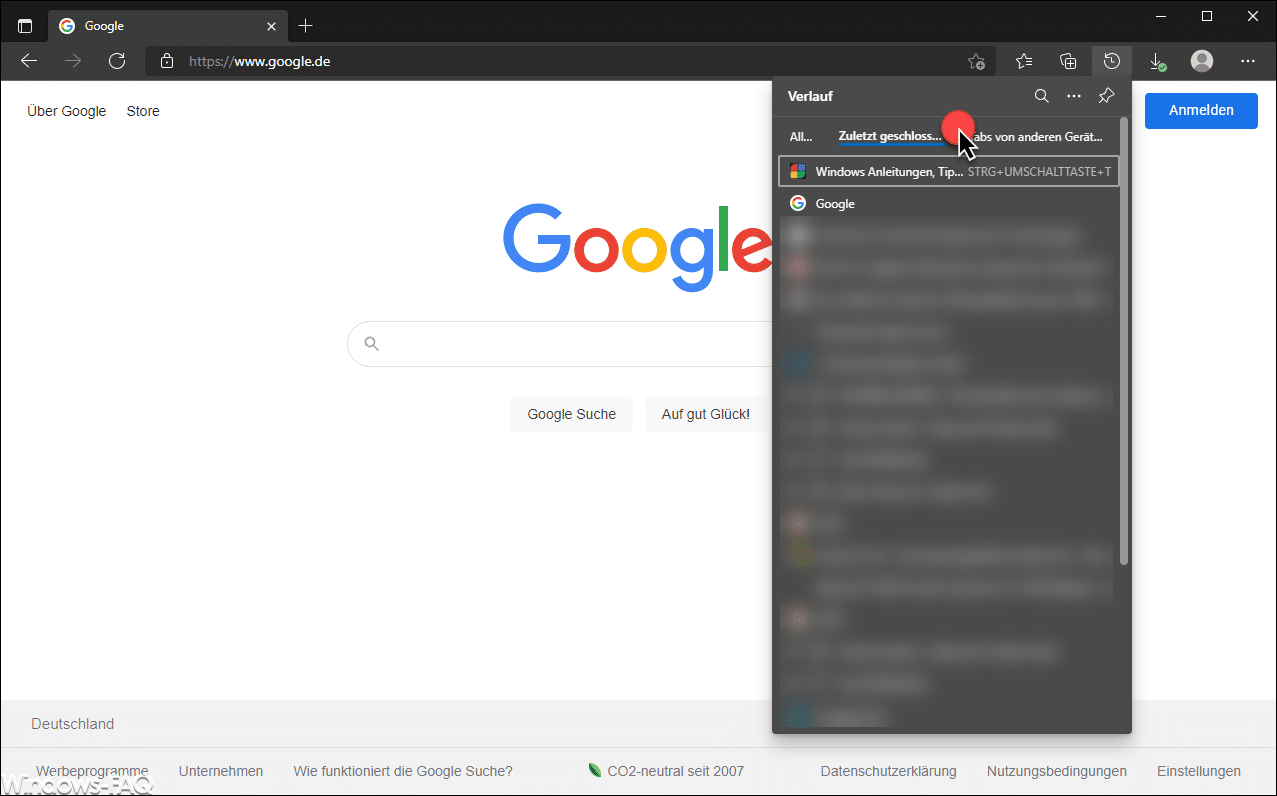Screen dimensions: 1277x796
Task: Add this page to favorites star
Action: [976, 61]
